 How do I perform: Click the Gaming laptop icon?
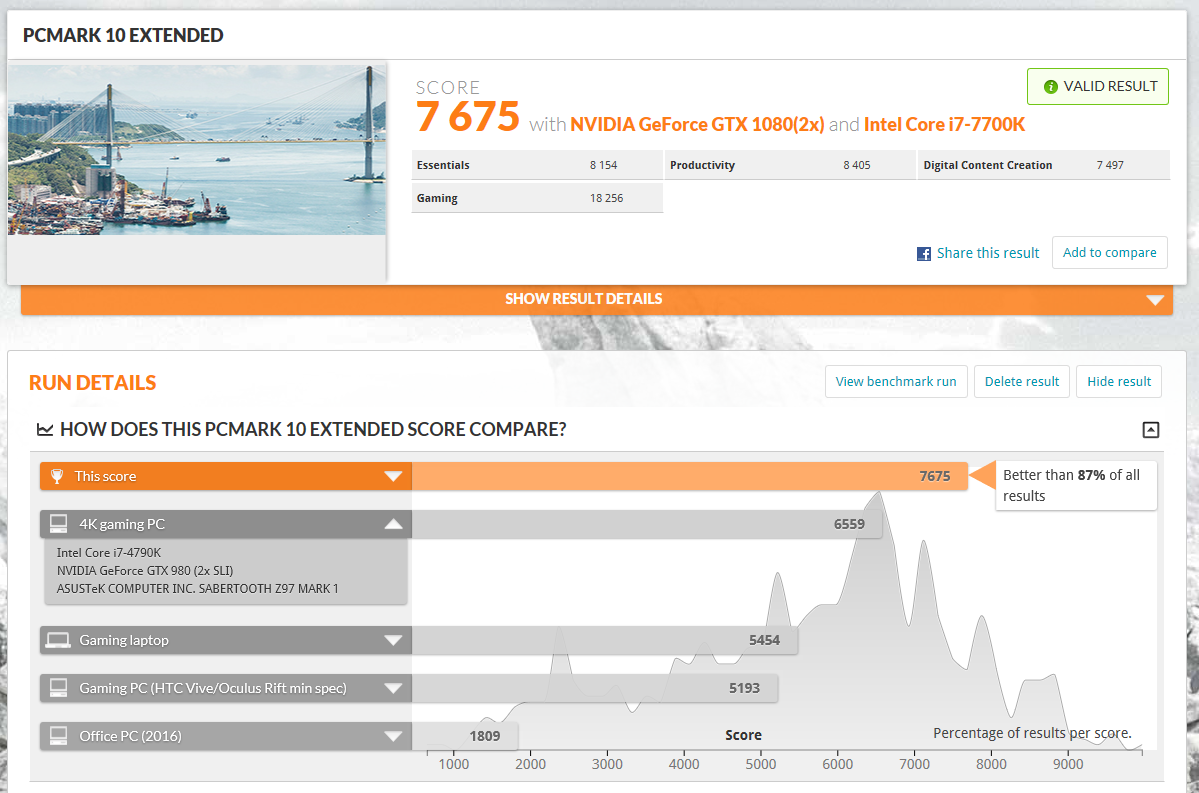58,640
